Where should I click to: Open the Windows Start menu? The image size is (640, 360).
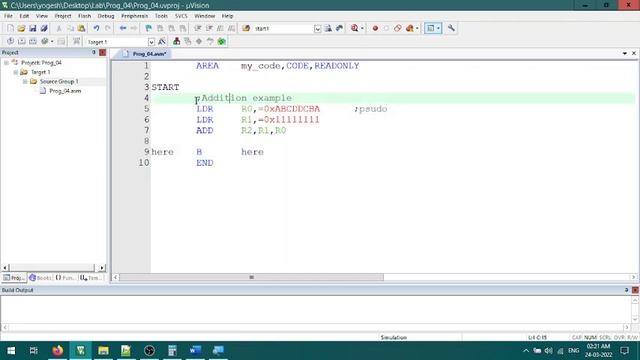[11, 351]
